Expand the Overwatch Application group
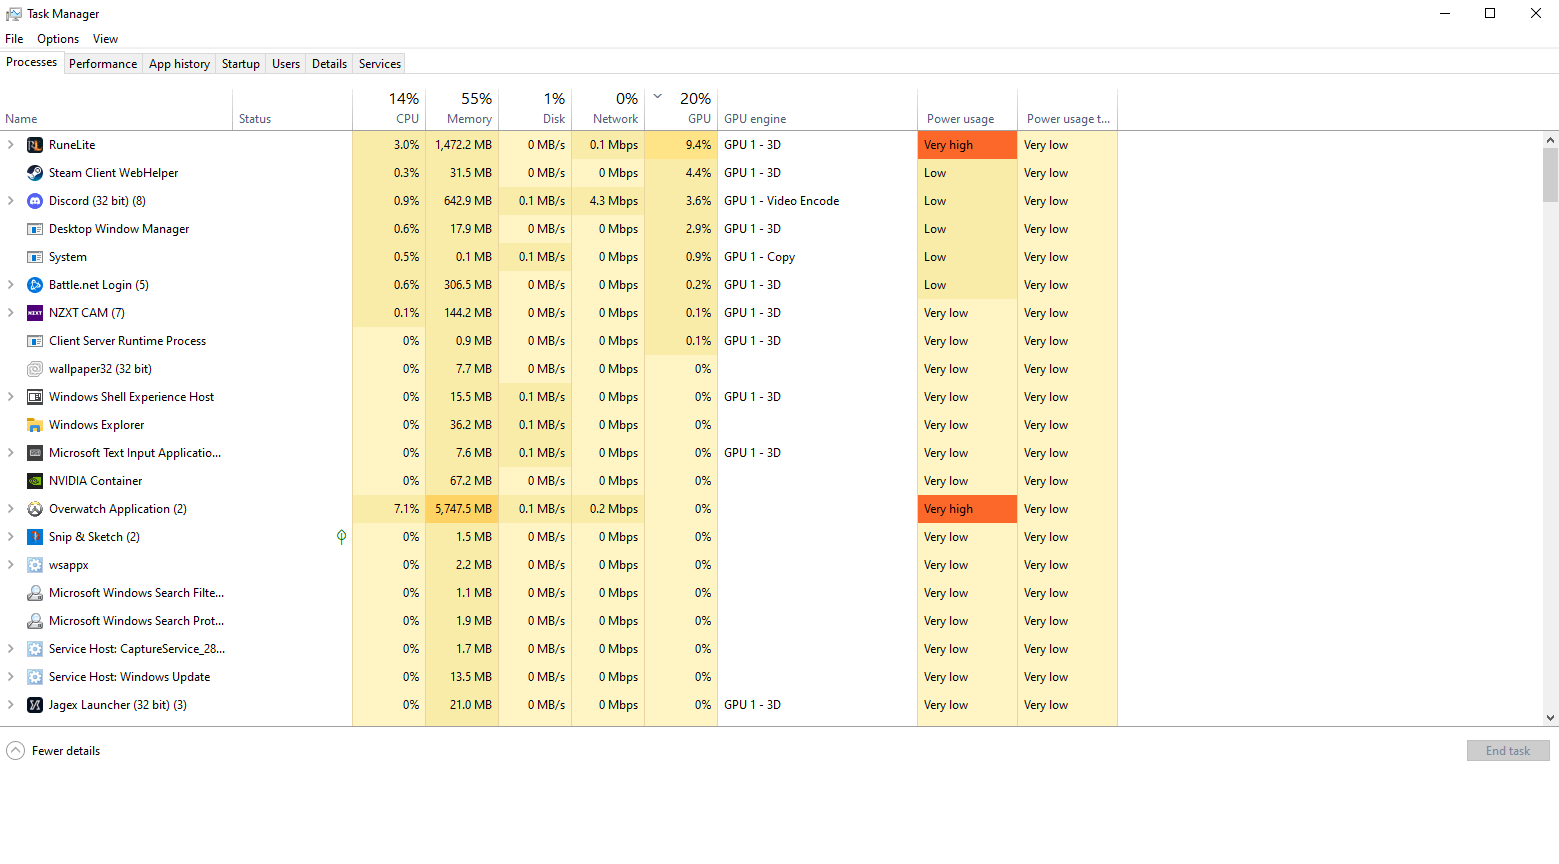The width and height of the screenshot is (1559, 864). (11, 509)
